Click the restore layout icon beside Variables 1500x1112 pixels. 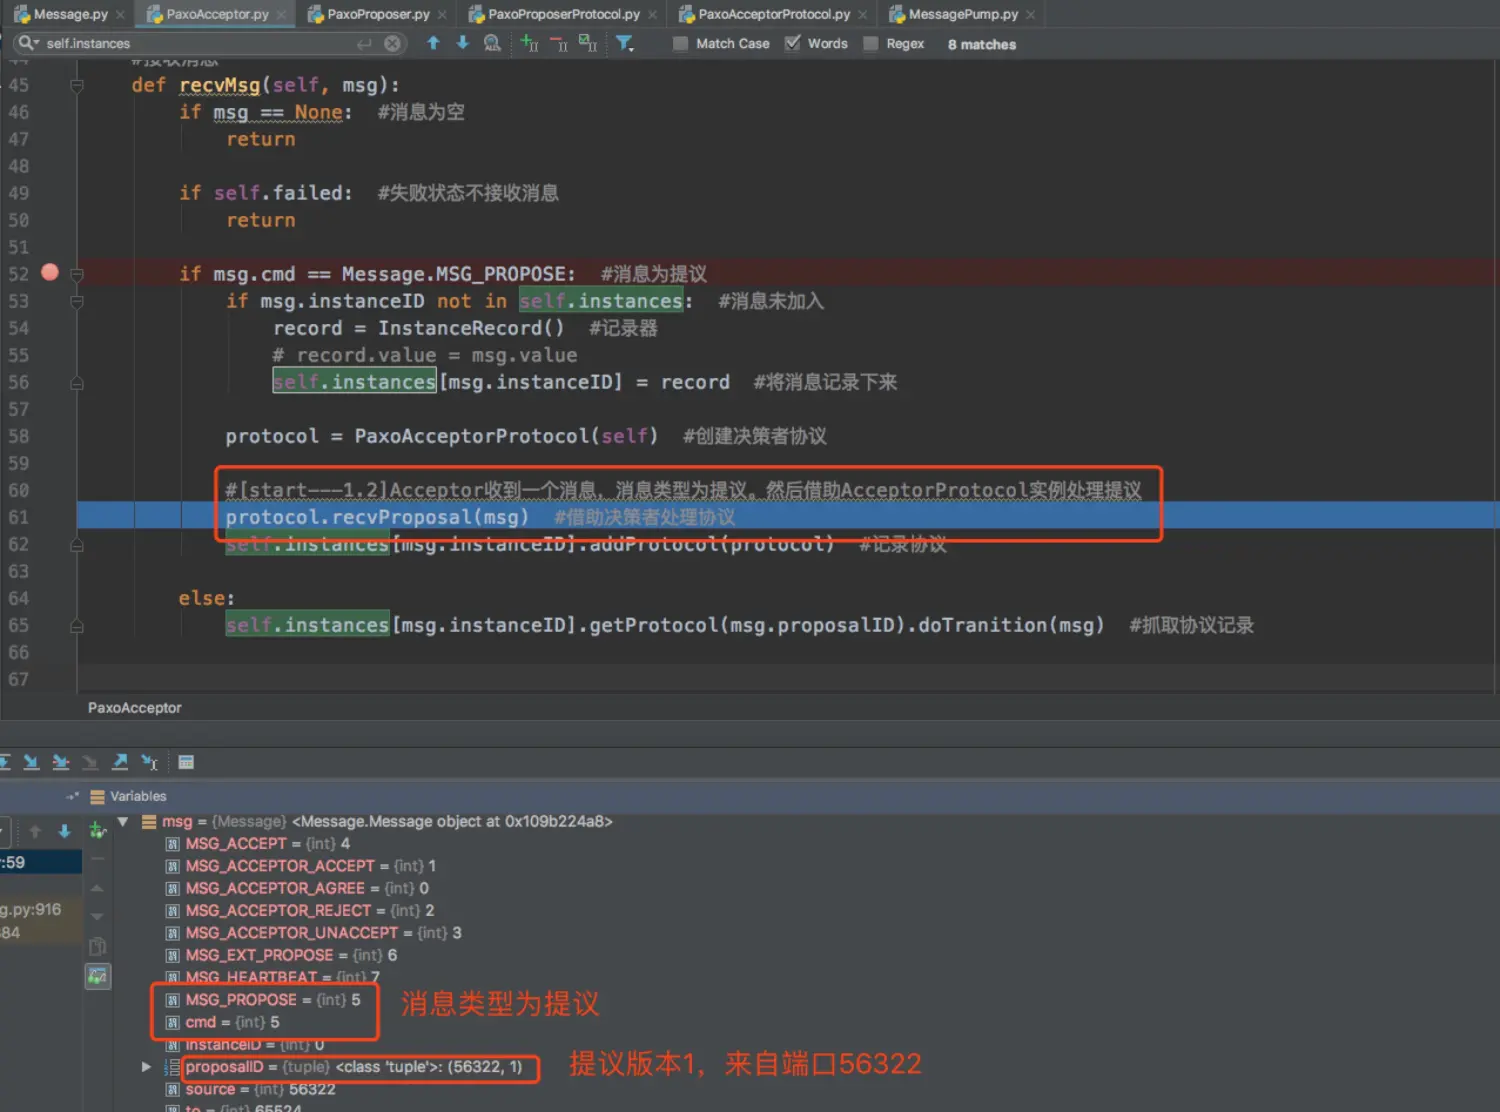point(71,796)
